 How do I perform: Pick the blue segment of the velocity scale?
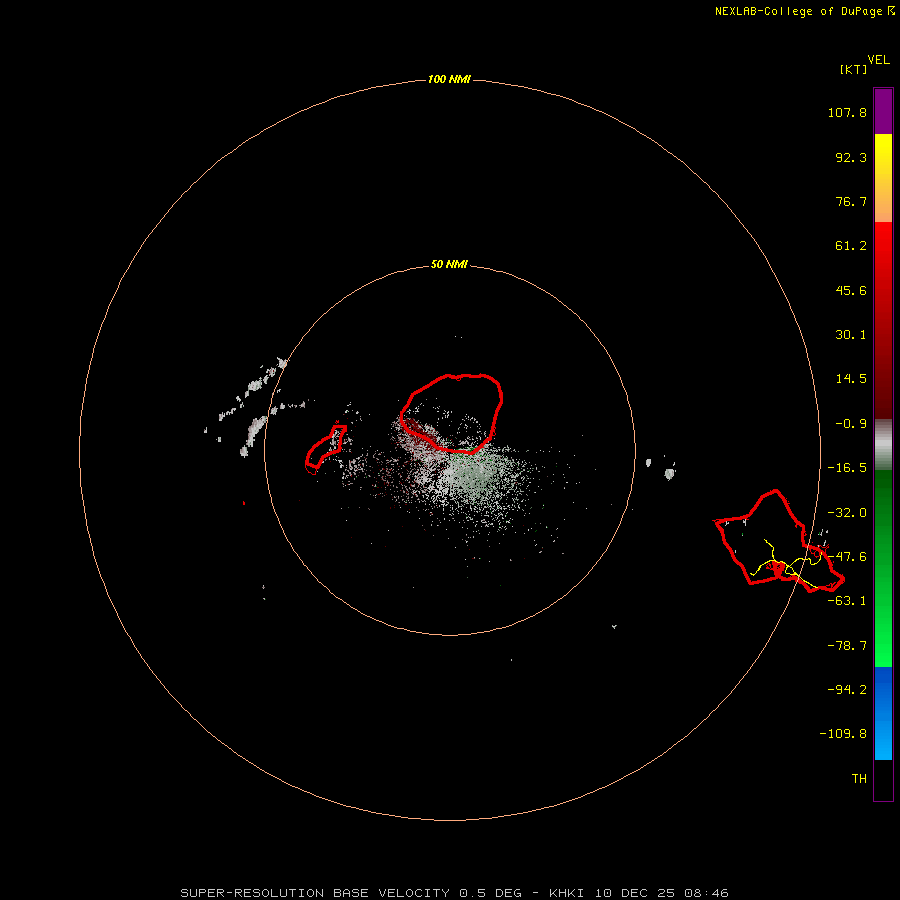click(883, 713)
